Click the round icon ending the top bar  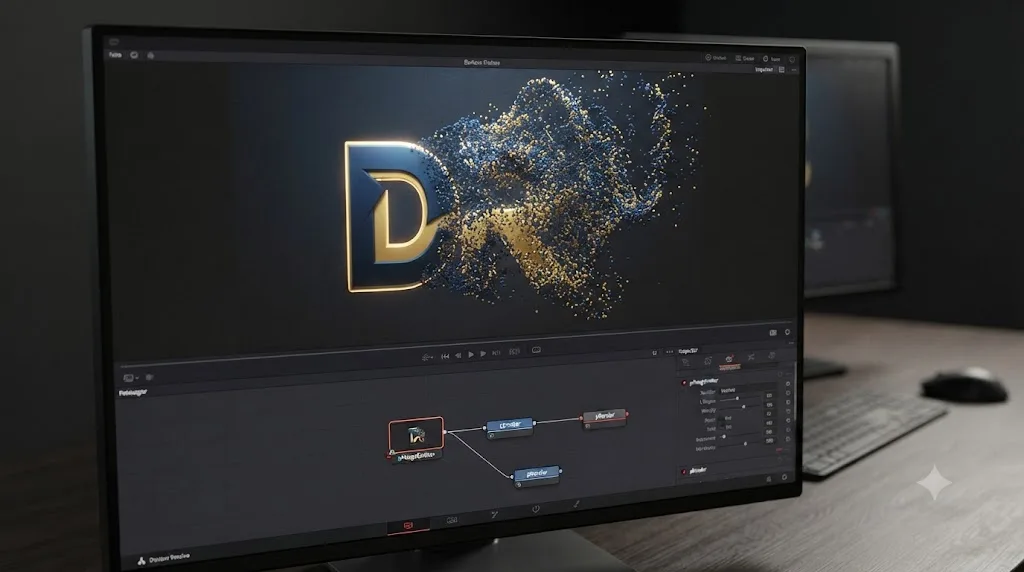click(792, 59)
